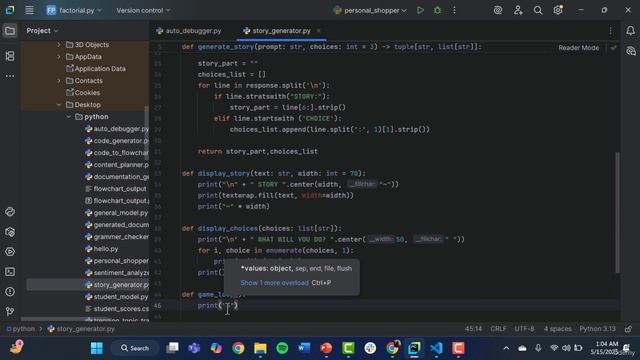Open the Git tool window icon
Screen dimensions: 640x360
click(10, 311)
